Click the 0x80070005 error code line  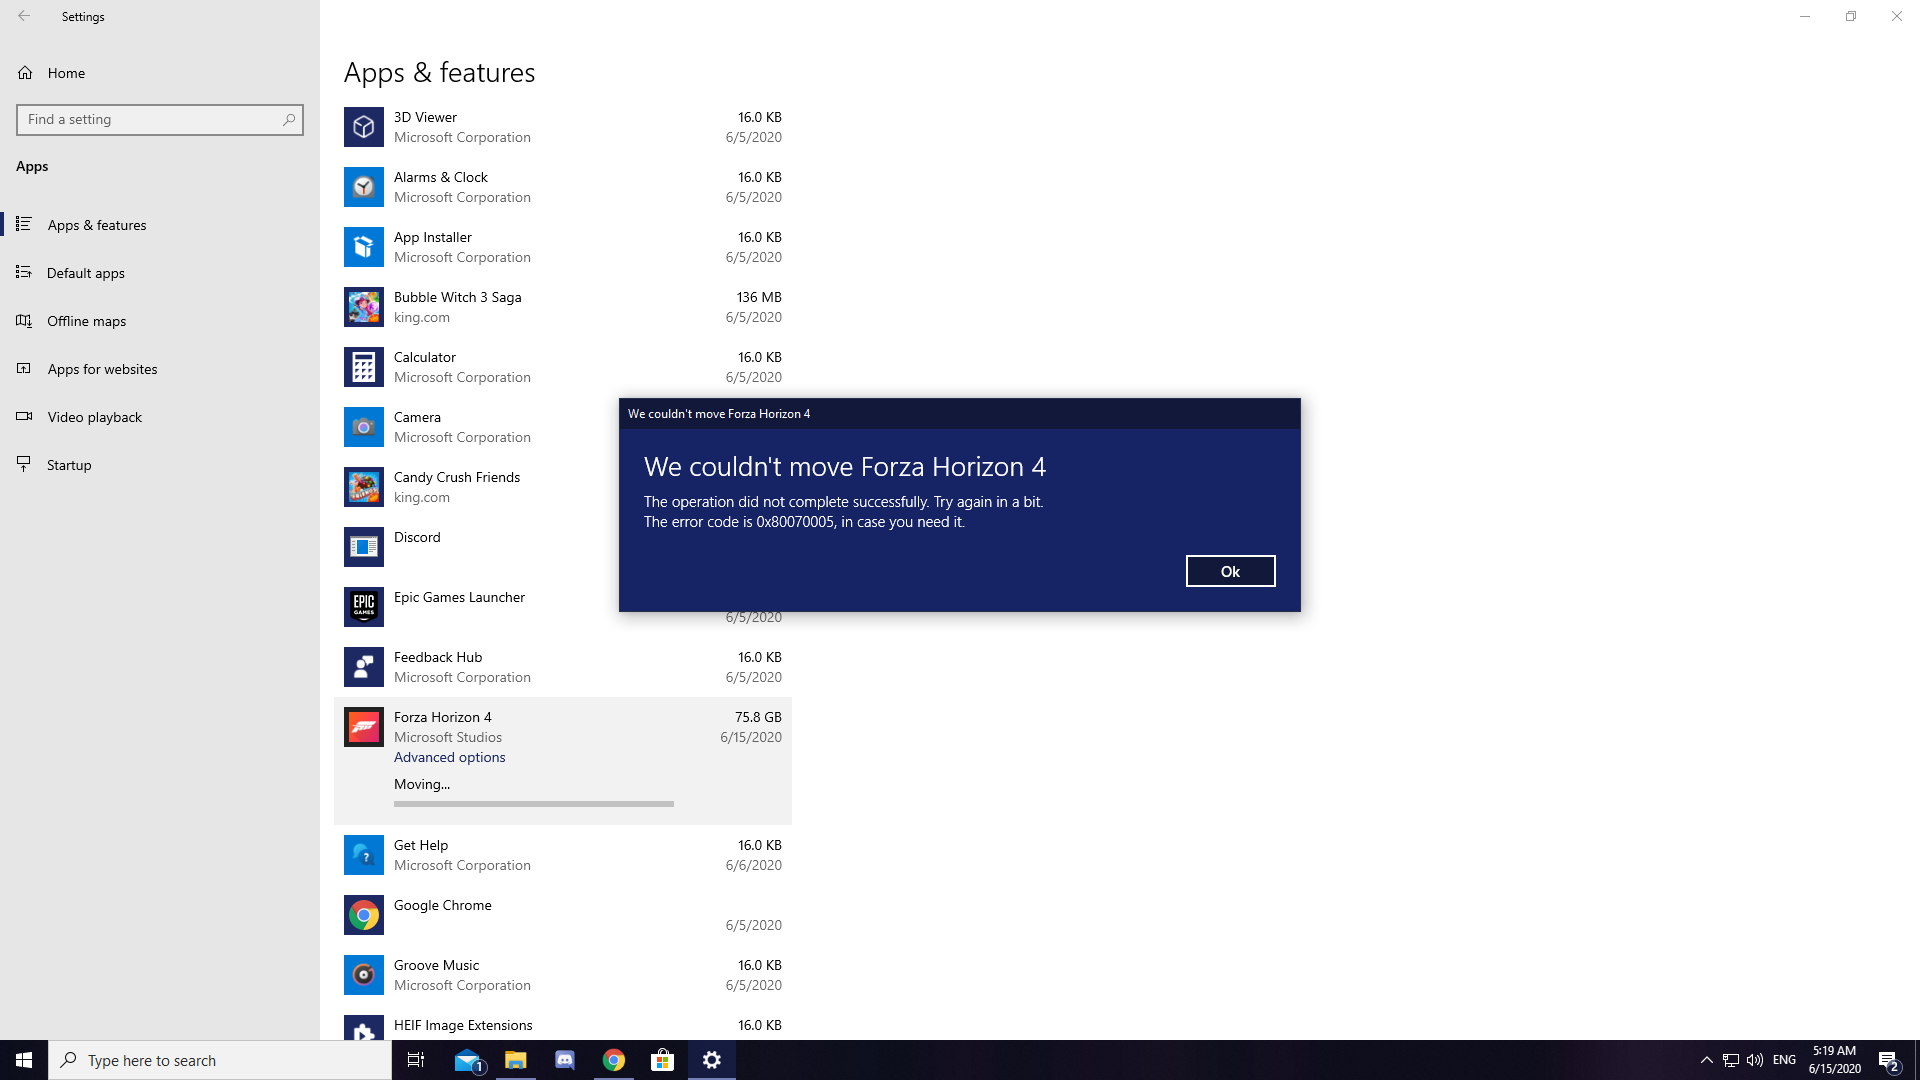point(804,522)
